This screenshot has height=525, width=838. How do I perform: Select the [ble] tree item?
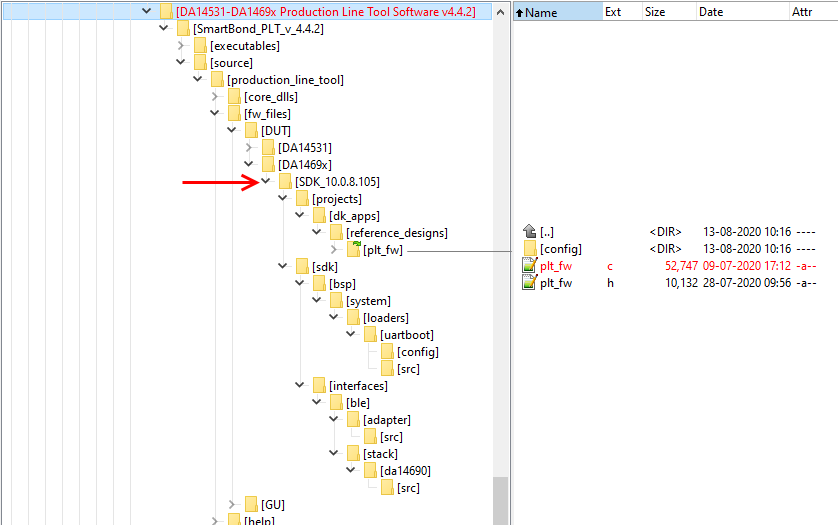358,403
